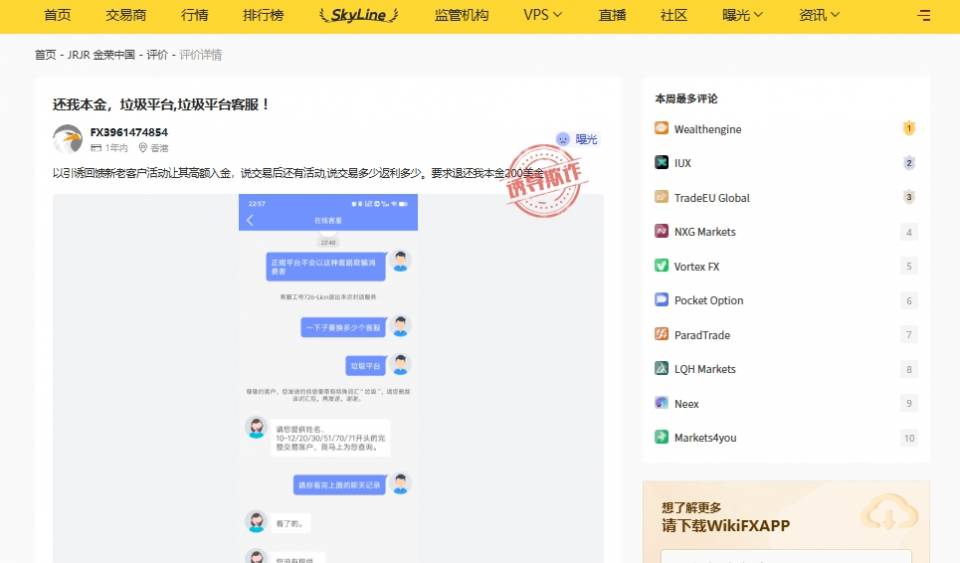The width and height of the screenshot is (960, 563).
Task: Click the LQH Markets logo icon
Action: point(661,368)
